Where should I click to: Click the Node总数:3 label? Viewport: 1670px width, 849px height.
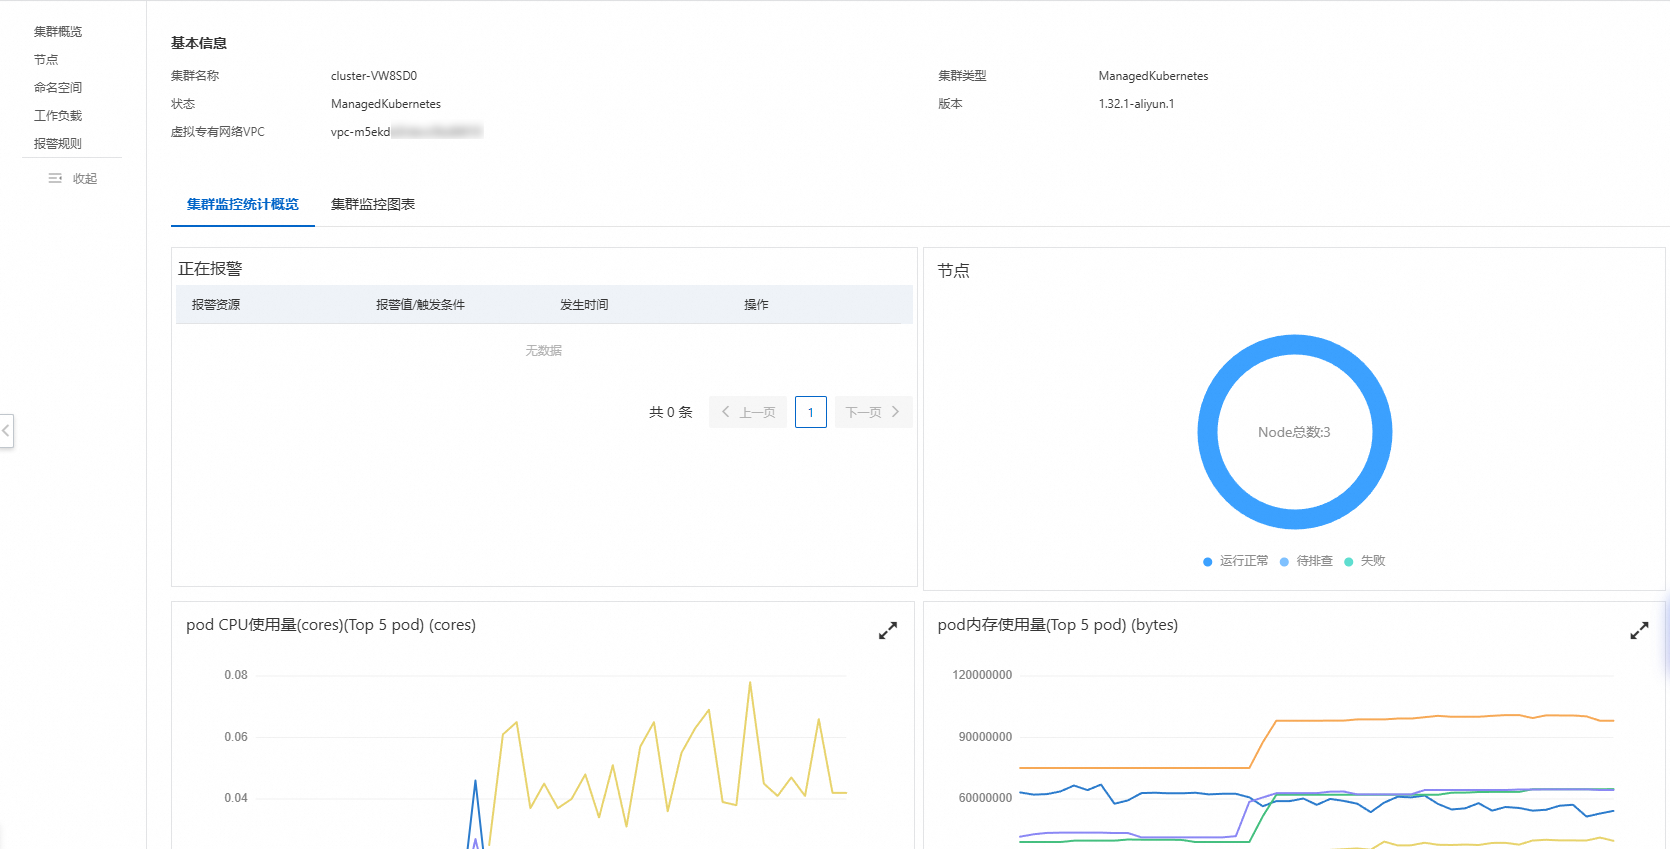[x=1294, y=432]
